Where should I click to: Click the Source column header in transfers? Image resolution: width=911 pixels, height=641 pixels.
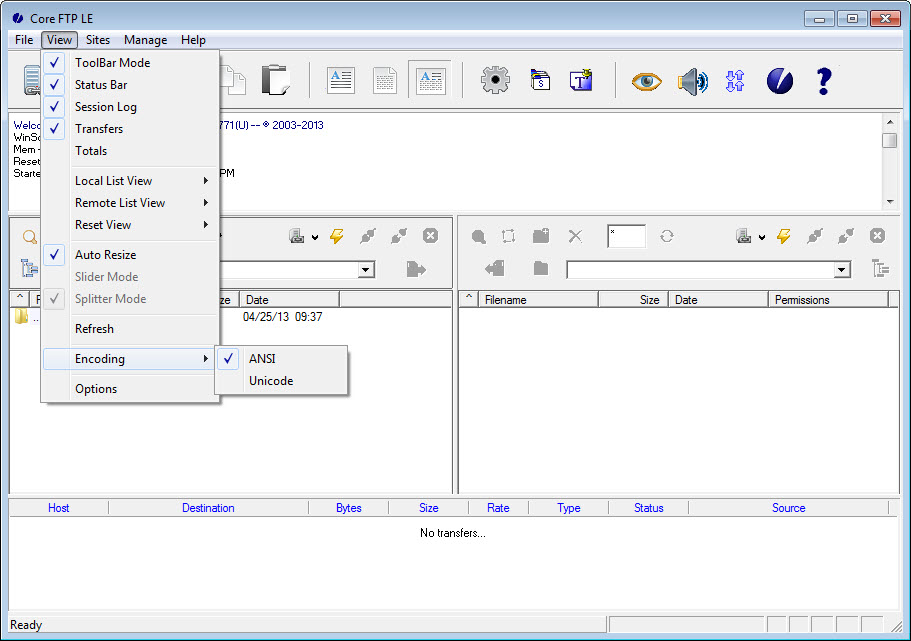click(788, 508)
